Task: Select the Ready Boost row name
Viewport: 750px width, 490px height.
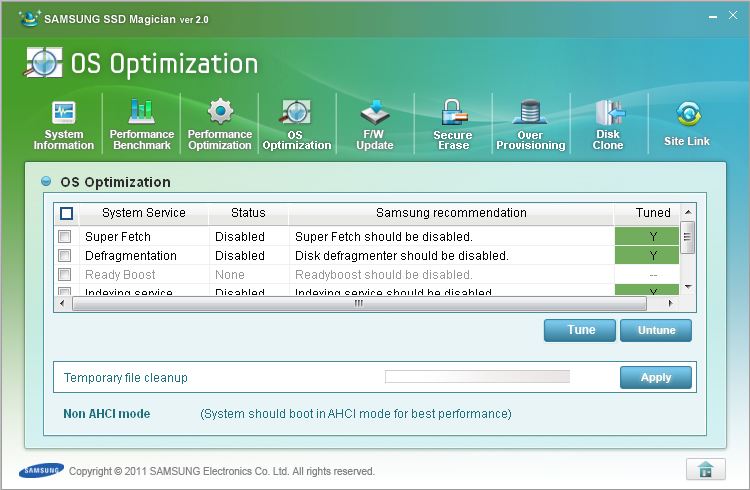Action: pyautogui.click(x=120, y=275)
